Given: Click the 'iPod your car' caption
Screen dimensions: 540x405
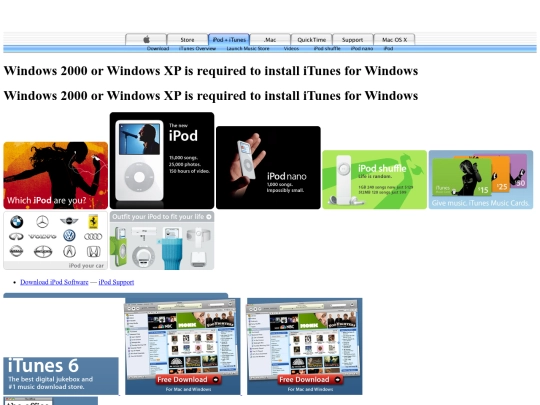Looking at the screenshot, I should (x=86, y=266).
